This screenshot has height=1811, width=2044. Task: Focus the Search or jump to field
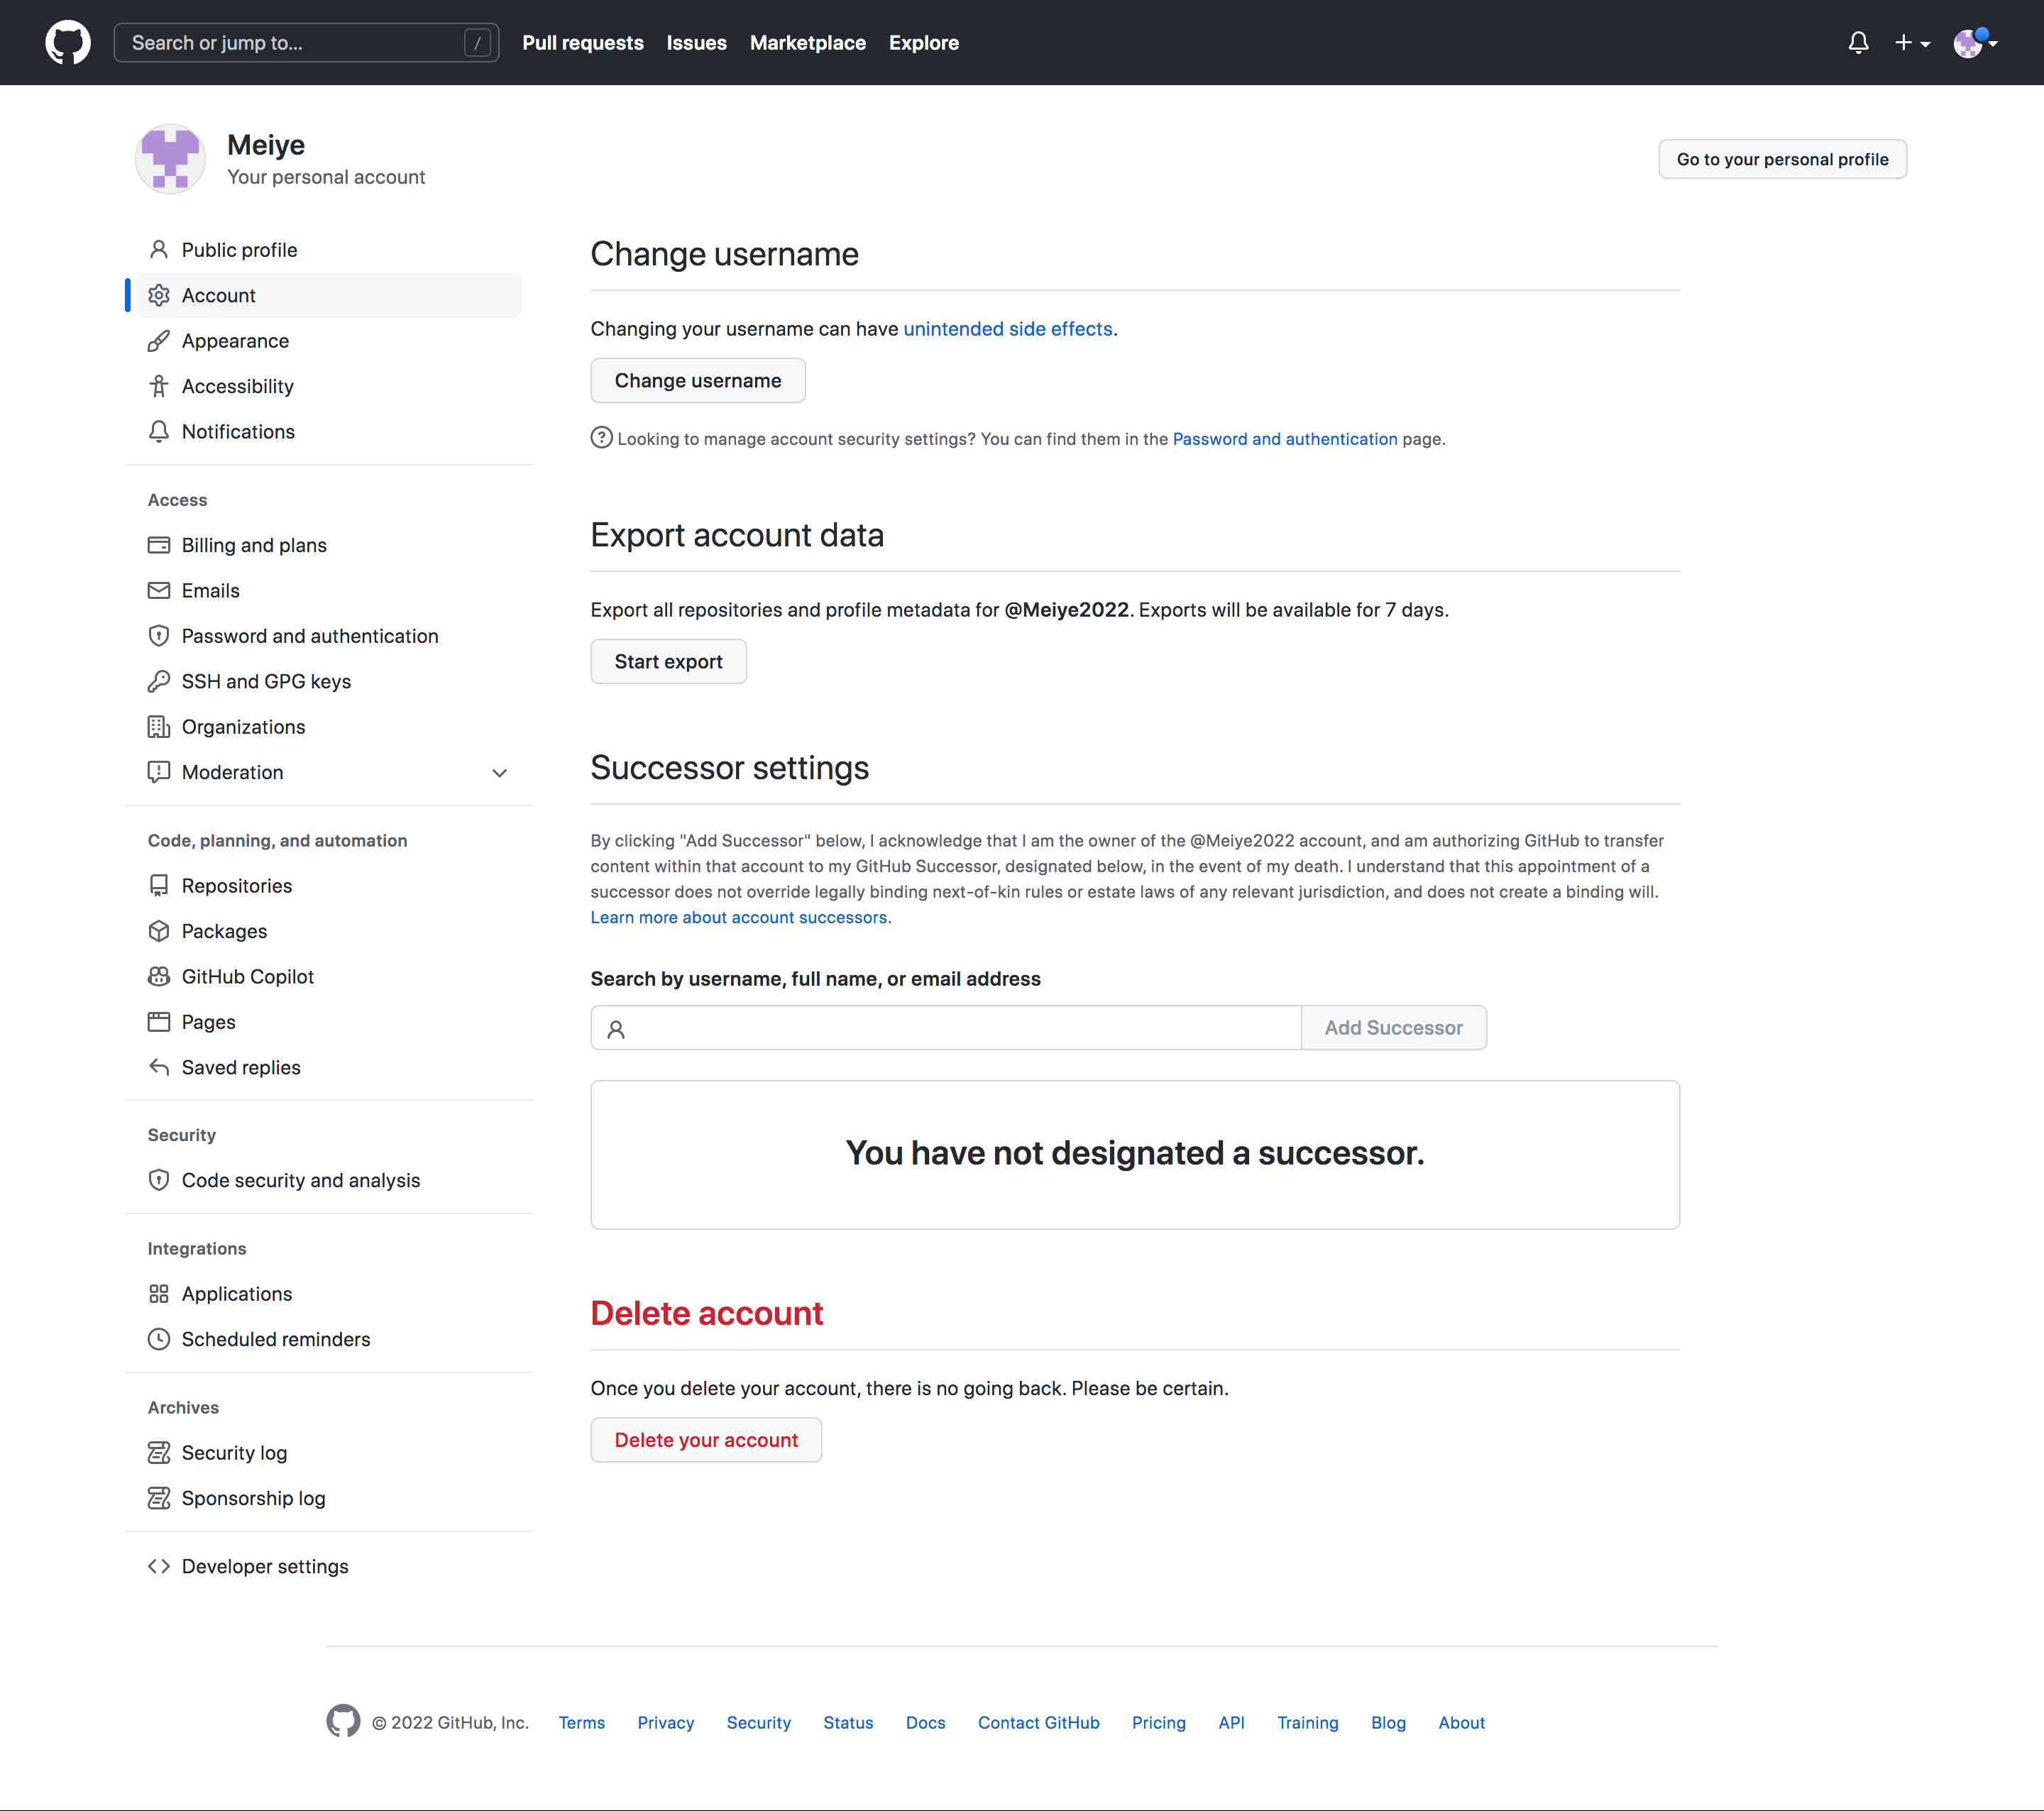pos(306,43)
